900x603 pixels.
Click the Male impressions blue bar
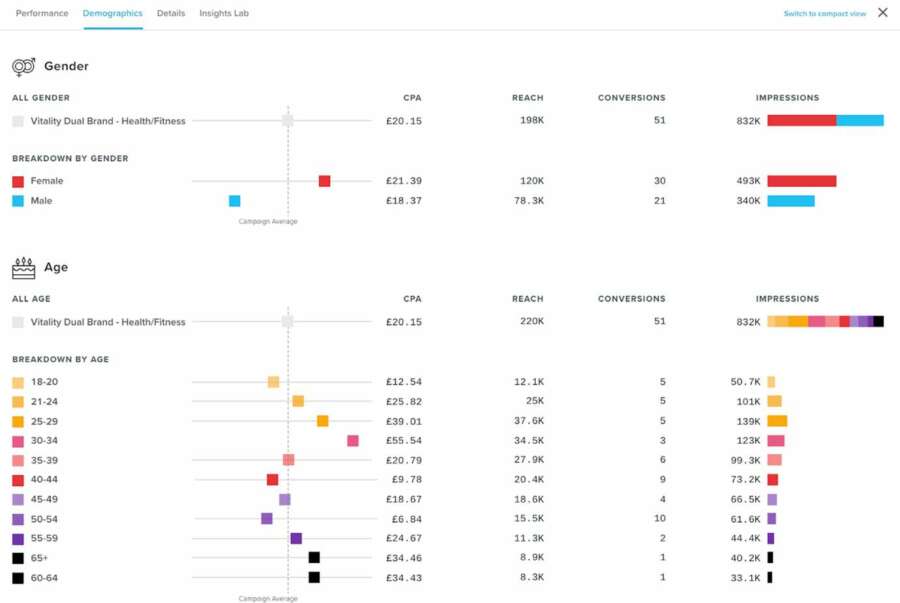[790, 201]
